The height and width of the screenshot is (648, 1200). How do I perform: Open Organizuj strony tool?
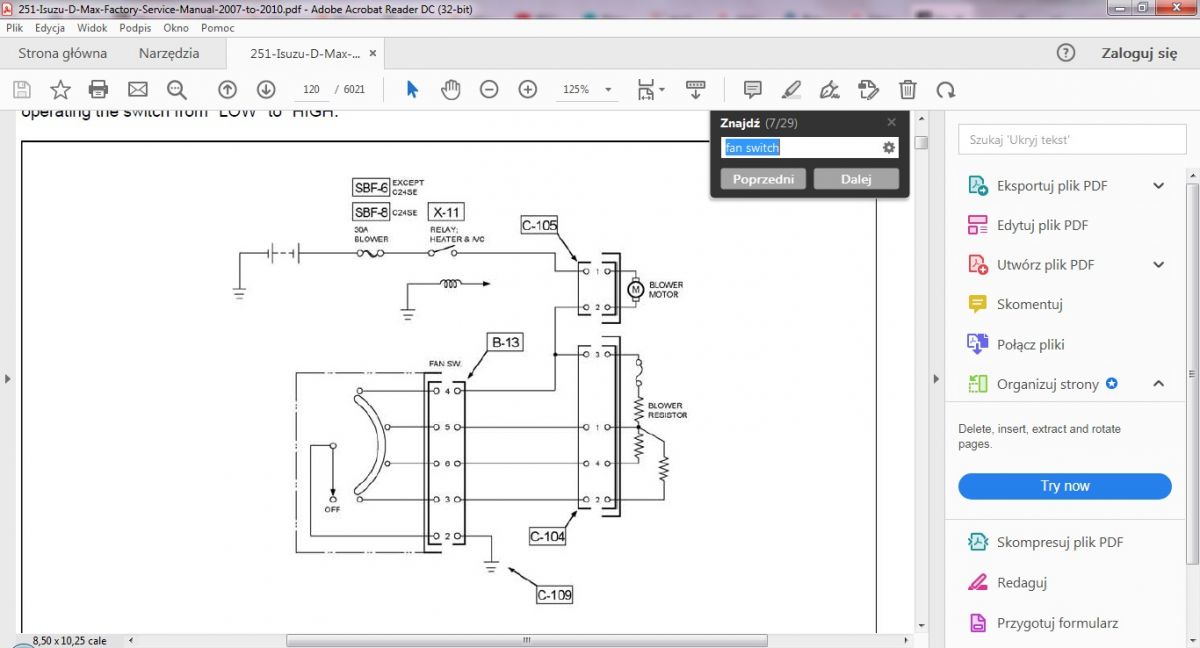[1047, 384]
